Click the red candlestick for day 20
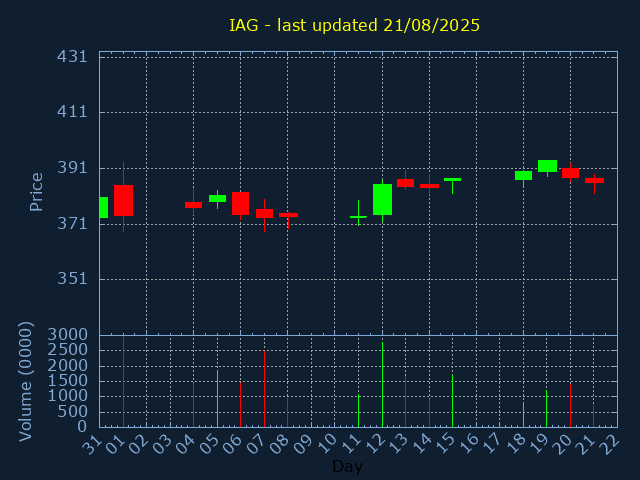Screen dimensions: 640x480 tap(571, 173)
